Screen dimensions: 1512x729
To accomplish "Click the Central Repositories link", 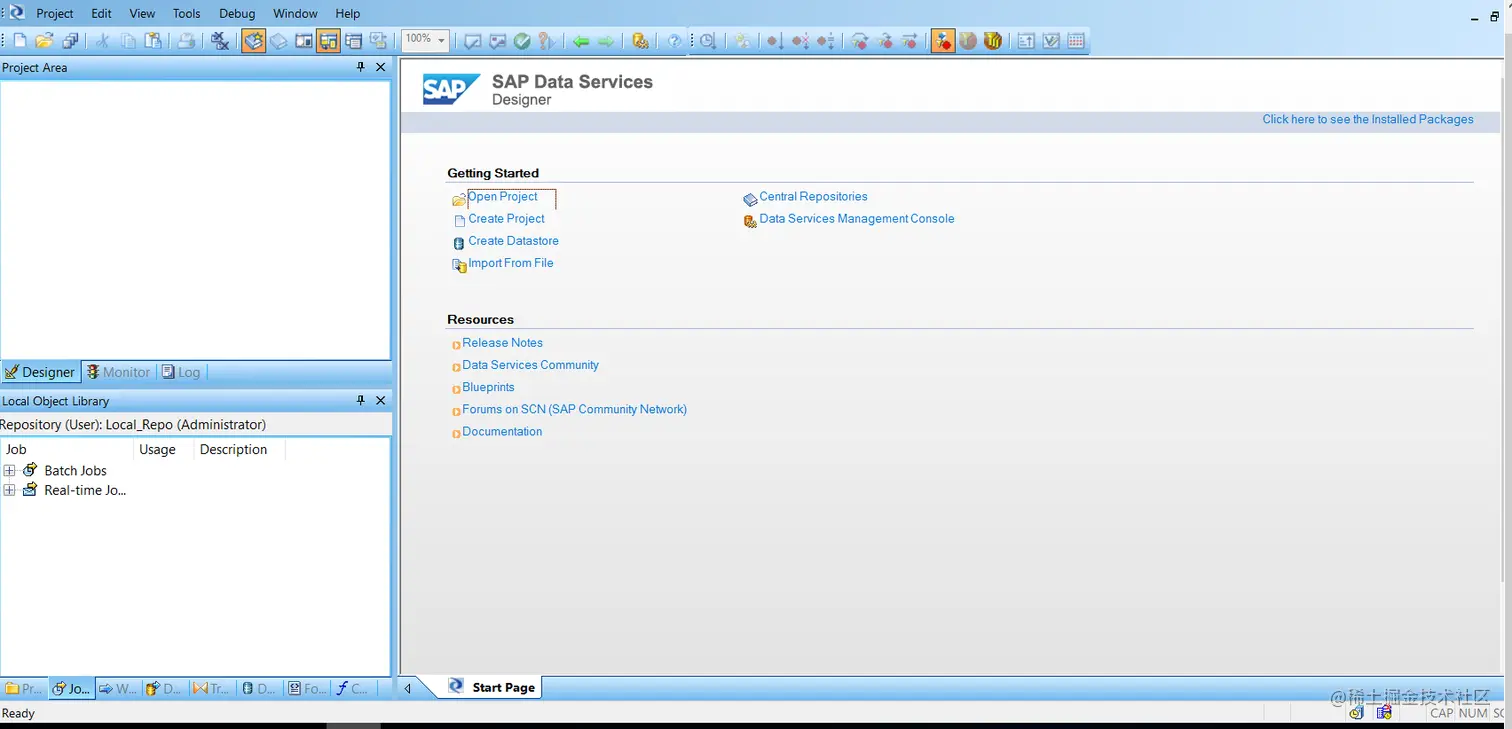I will [813, 197].
